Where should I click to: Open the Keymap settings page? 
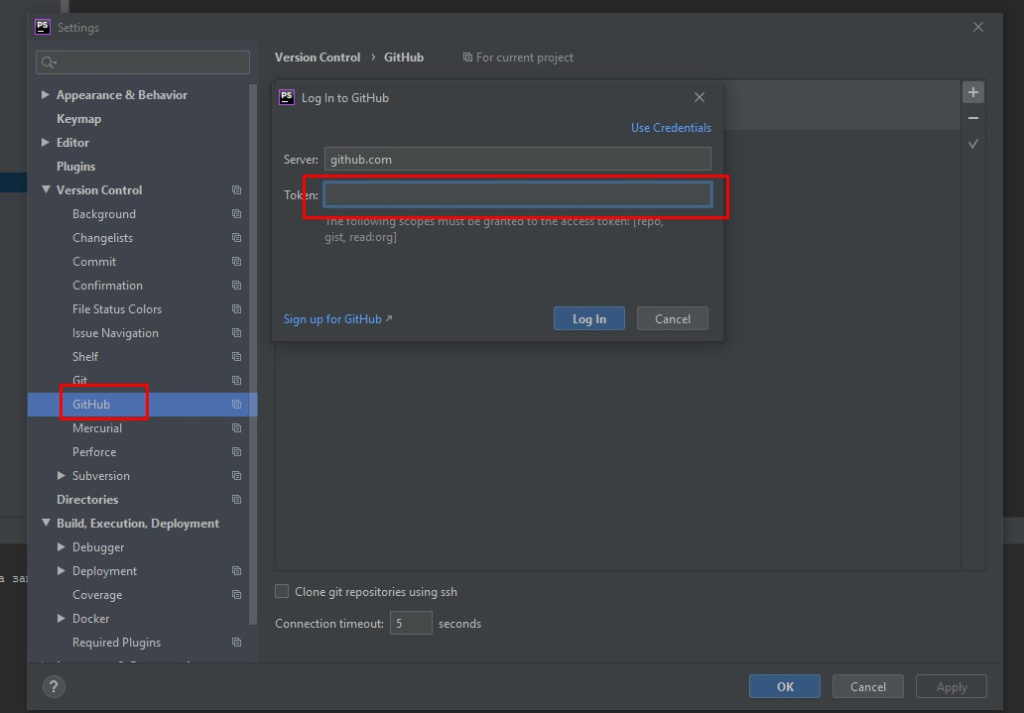coord(78,119)
